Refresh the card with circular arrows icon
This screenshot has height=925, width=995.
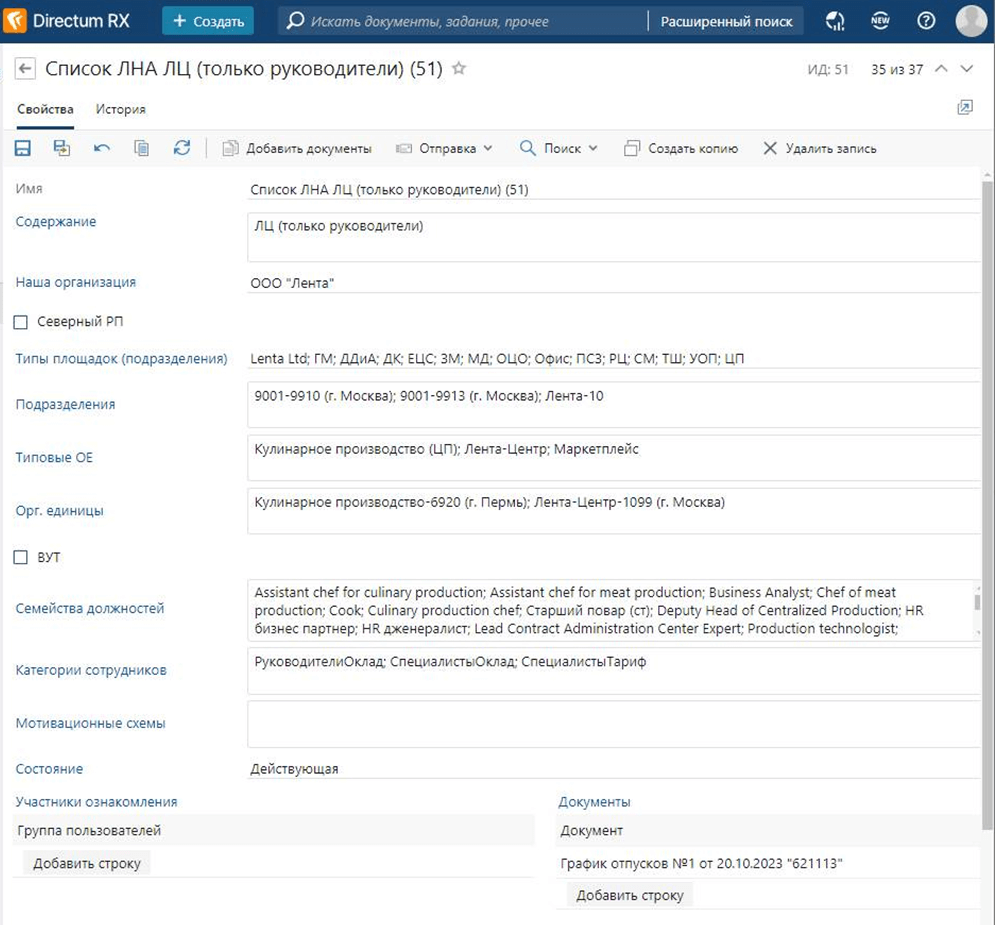182,148
